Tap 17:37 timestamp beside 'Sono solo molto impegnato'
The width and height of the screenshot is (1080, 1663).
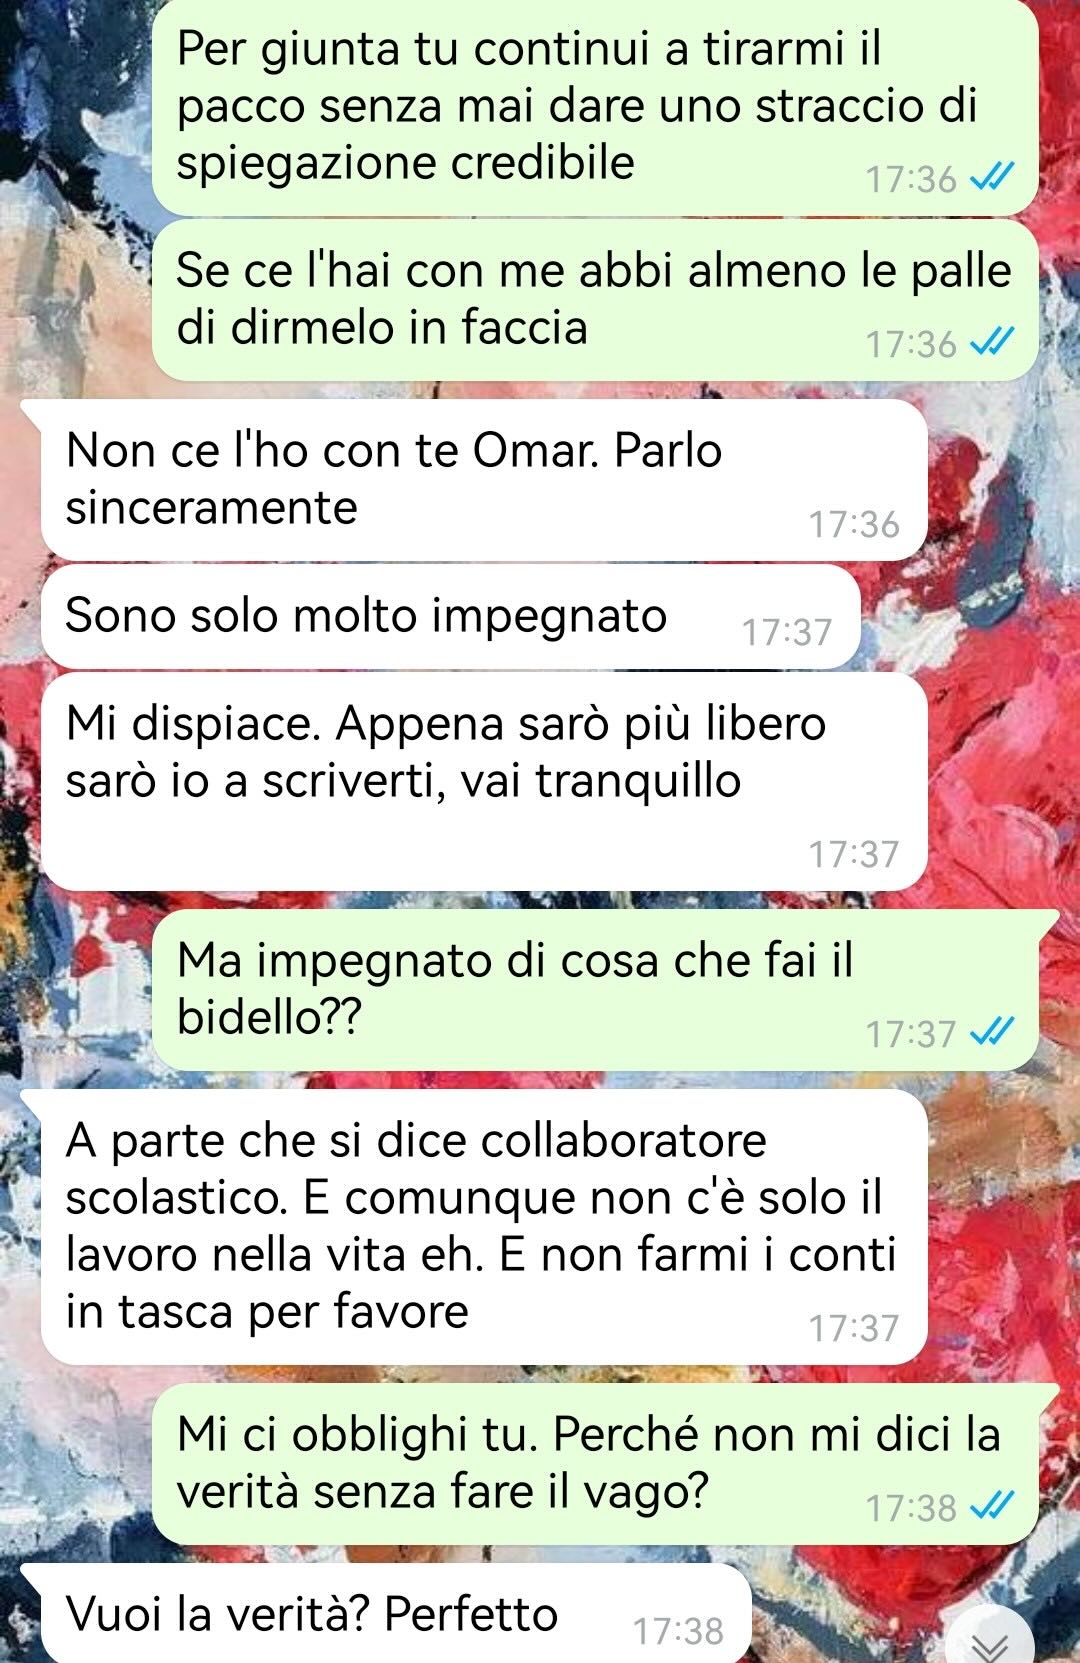787,632
